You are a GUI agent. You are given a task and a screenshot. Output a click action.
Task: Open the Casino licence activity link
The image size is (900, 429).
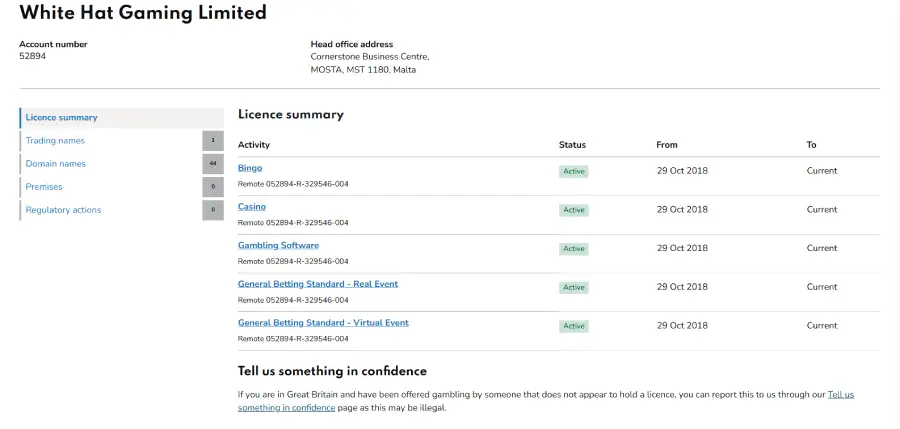(252, 207)
